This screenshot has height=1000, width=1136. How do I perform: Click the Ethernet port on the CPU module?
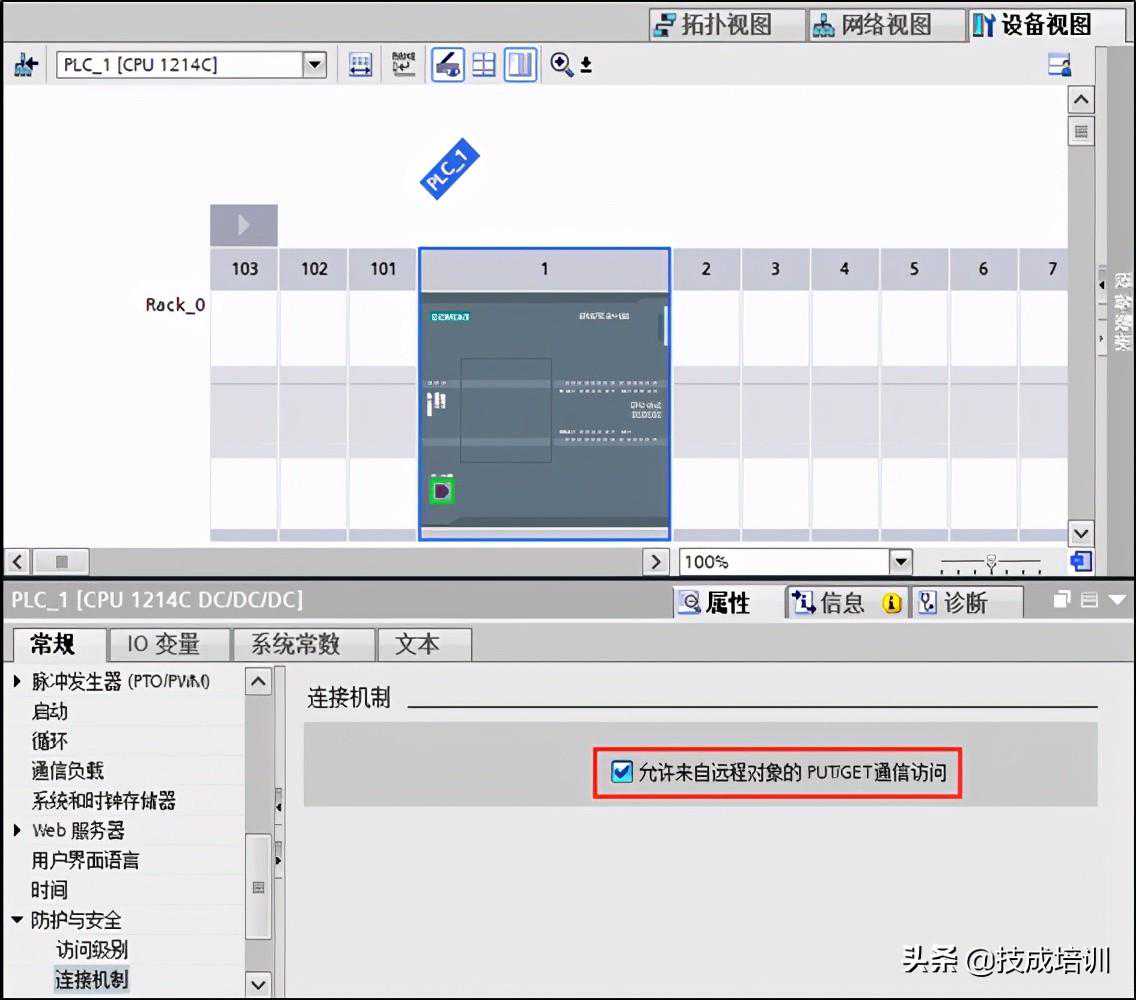coord(442,490)
